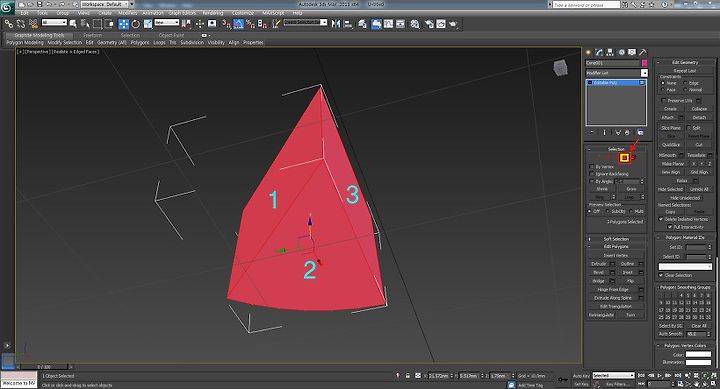Activate the Select Object tool
Viewport: 720px width, 389px height.
click(x=73, y=24)
